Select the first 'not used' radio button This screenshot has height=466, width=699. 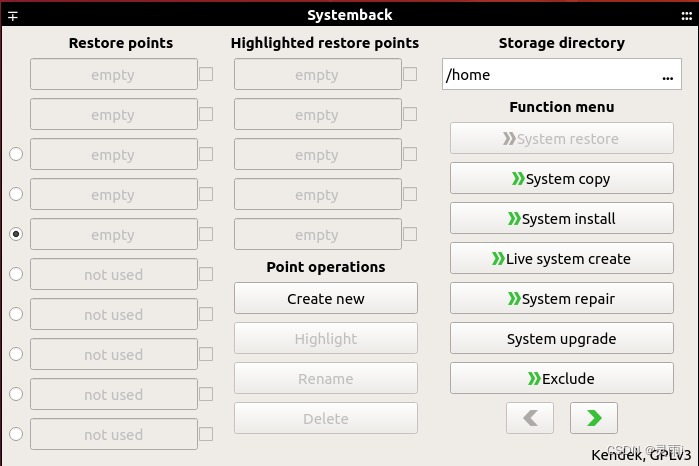pos(16,274)
